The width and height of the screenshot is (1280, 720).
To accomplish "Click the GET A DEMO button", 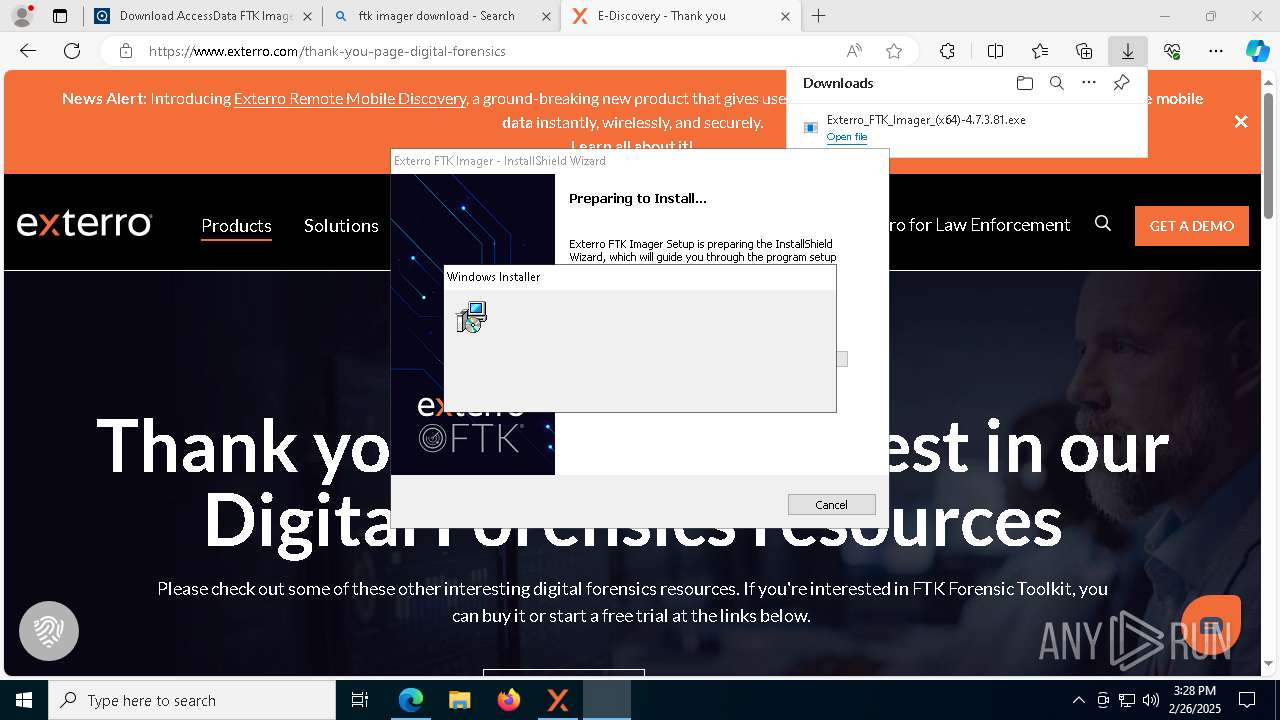I will tap(1192, 226).
